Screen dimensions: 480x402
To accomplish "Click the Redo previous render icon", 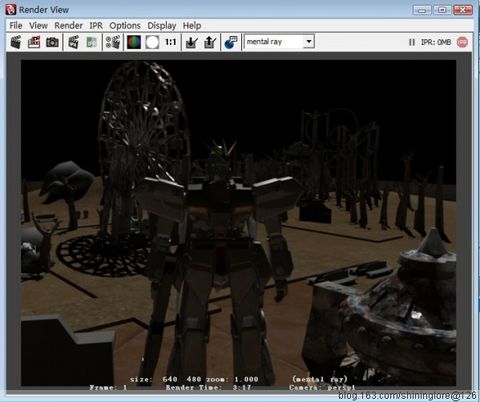I will [x=16, y=42].
